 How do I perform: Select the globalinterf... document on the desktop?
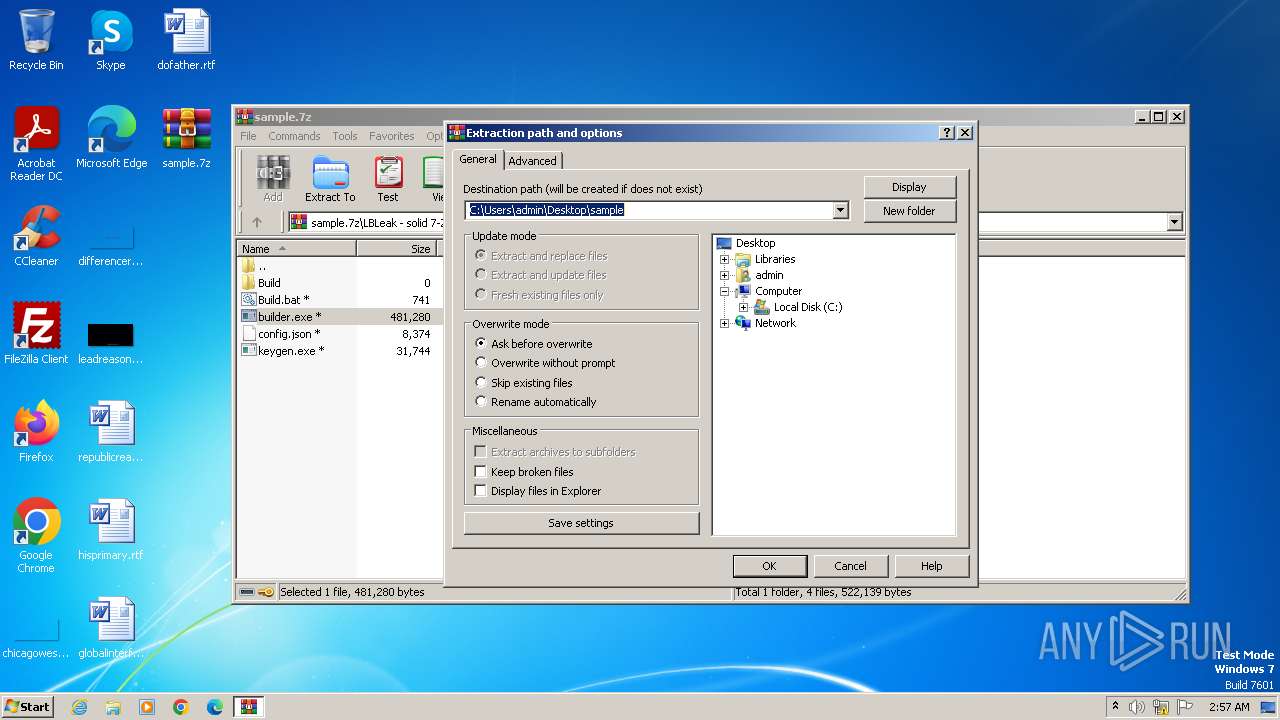click(x=111, y=628)
